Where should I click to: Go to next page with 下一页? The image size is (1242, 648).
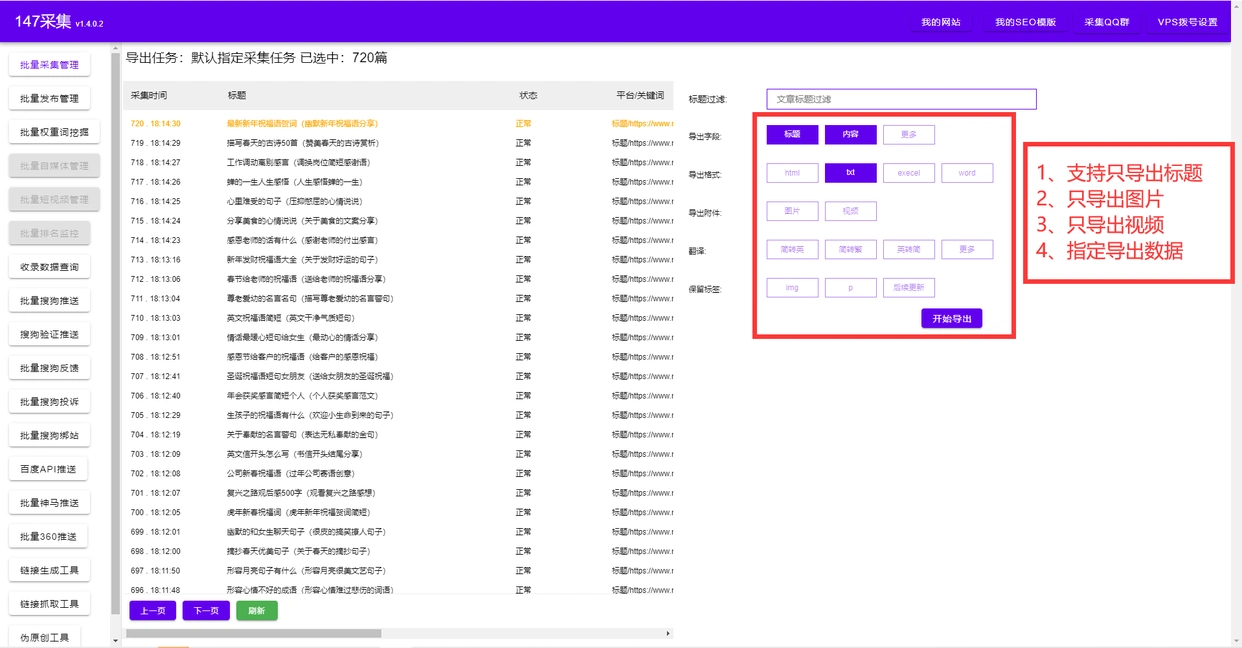(206, 611)
